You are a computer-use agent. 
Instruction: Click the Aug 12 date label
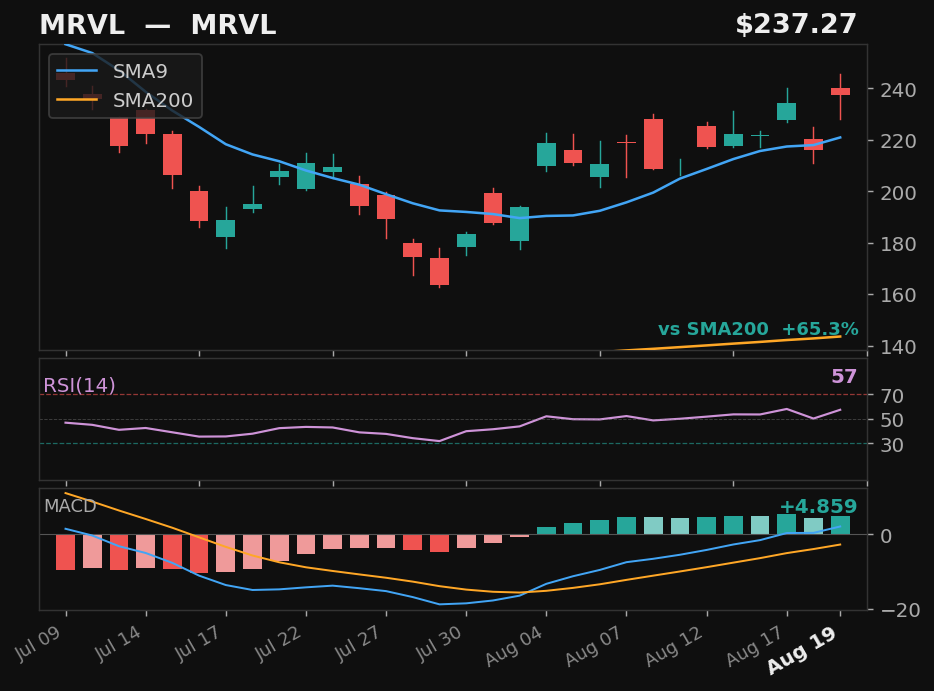tap(674, 646)
